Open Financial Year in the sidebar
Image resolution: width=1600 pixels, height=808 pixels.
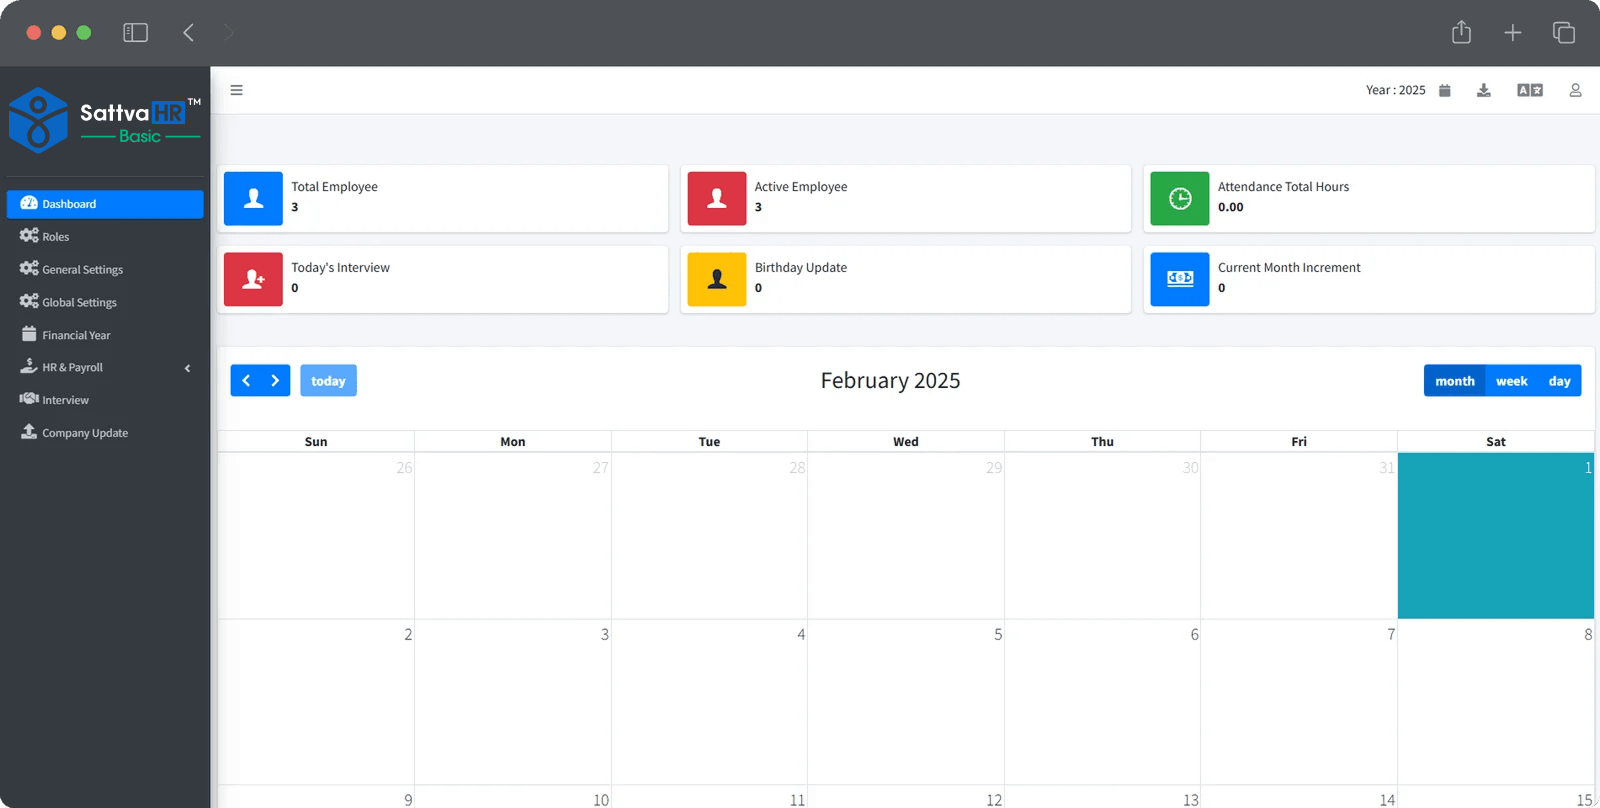tap(105, 335)
